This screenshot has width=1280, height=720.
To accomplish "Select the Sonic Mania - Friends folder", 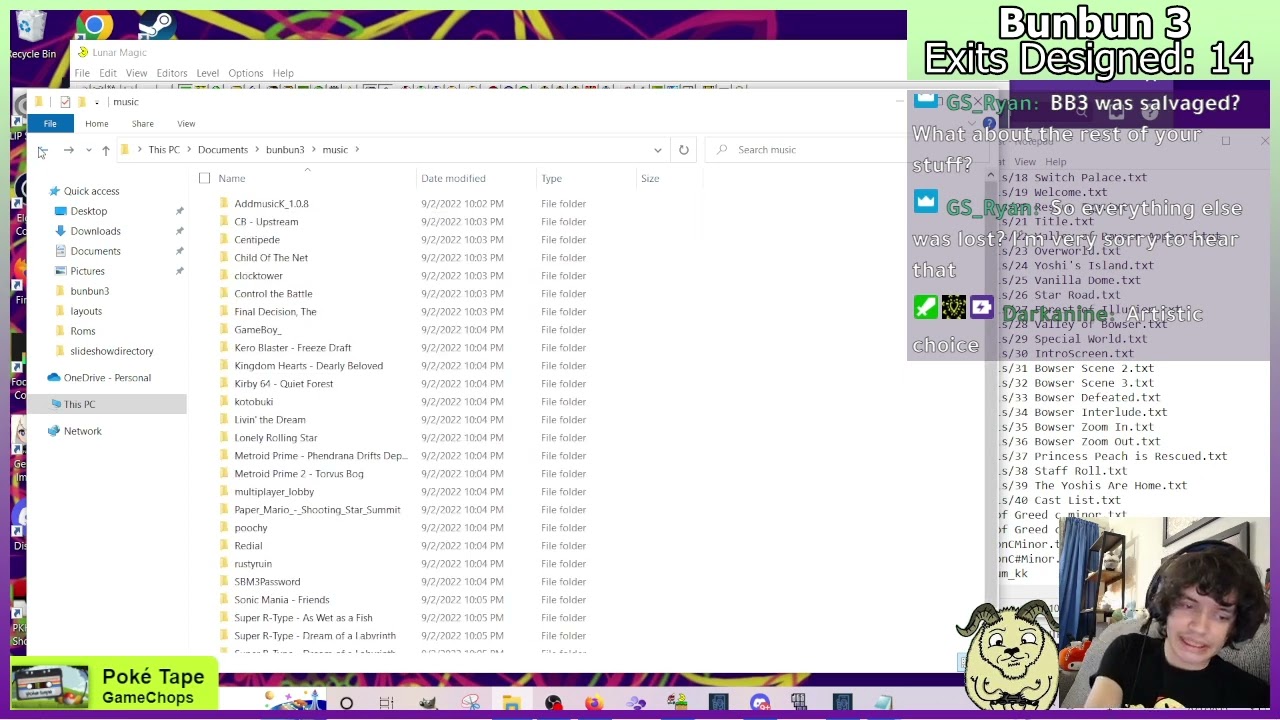I will point(281,600).
